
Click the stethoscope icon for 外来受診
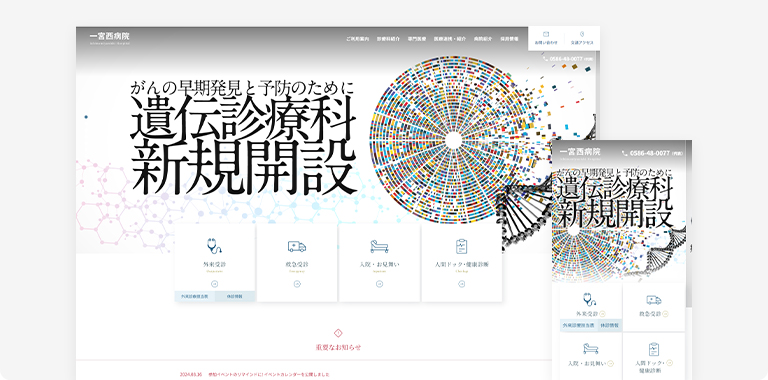coord(214,246)
